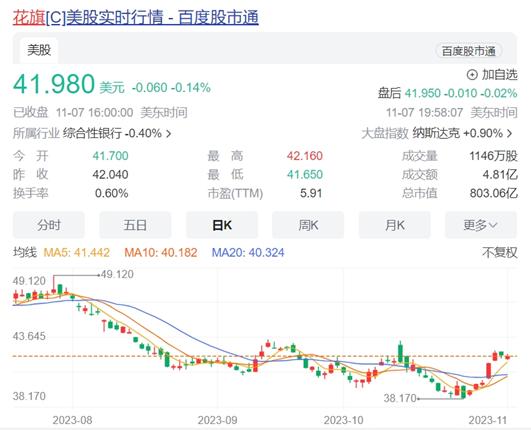The image size is (531, 430).
Task: Click the 不复权 adjustment option
Action: click(500, 253)
